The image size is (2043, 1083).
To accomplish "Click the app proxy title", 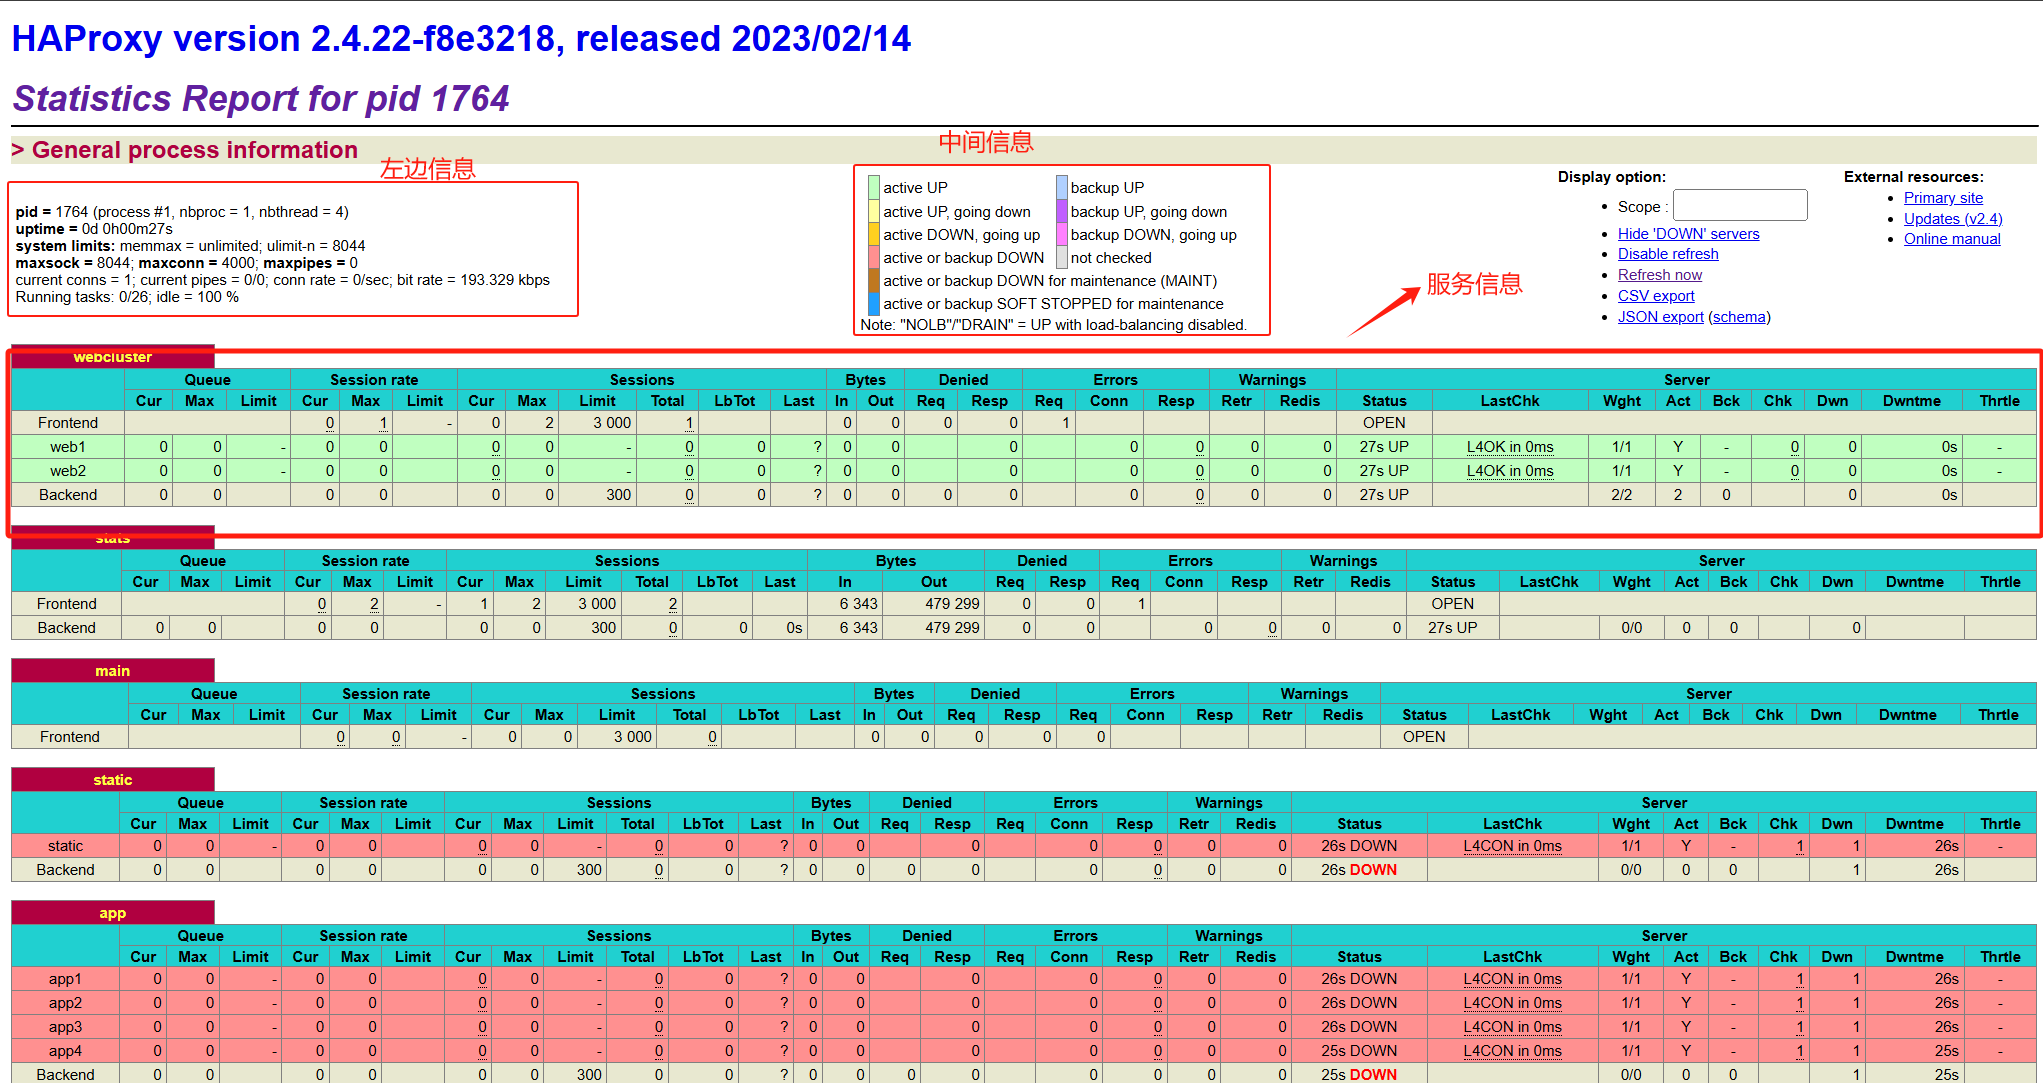I will pos(112,913).
